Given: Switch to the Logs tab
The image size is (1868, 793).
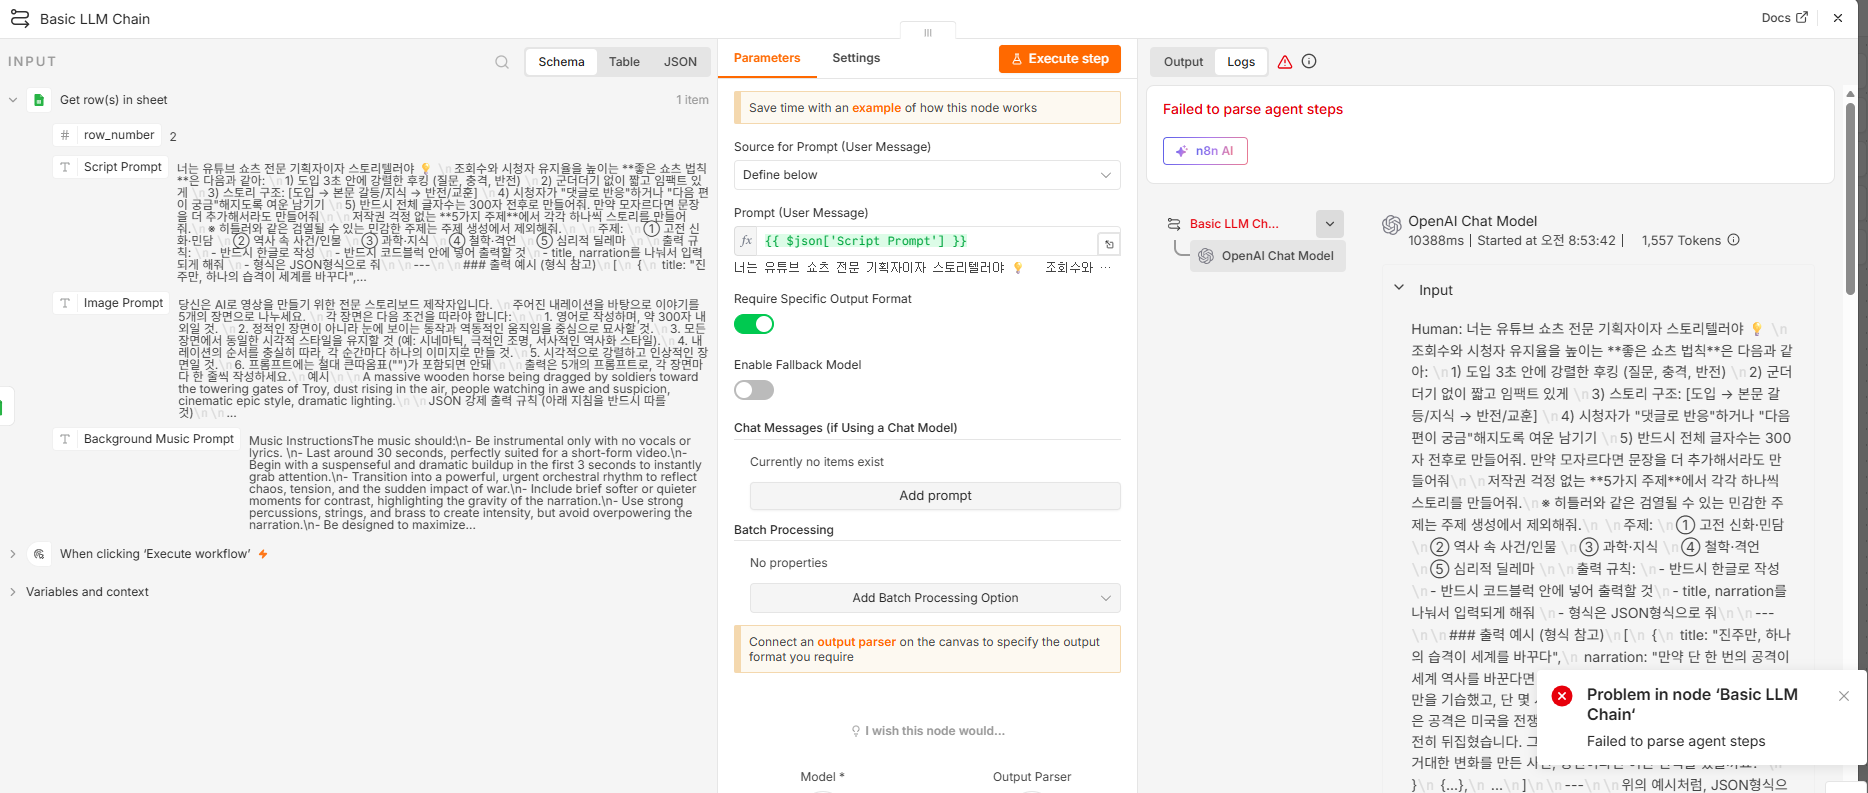Looking at the screenshot, I should pos(1241,62).
